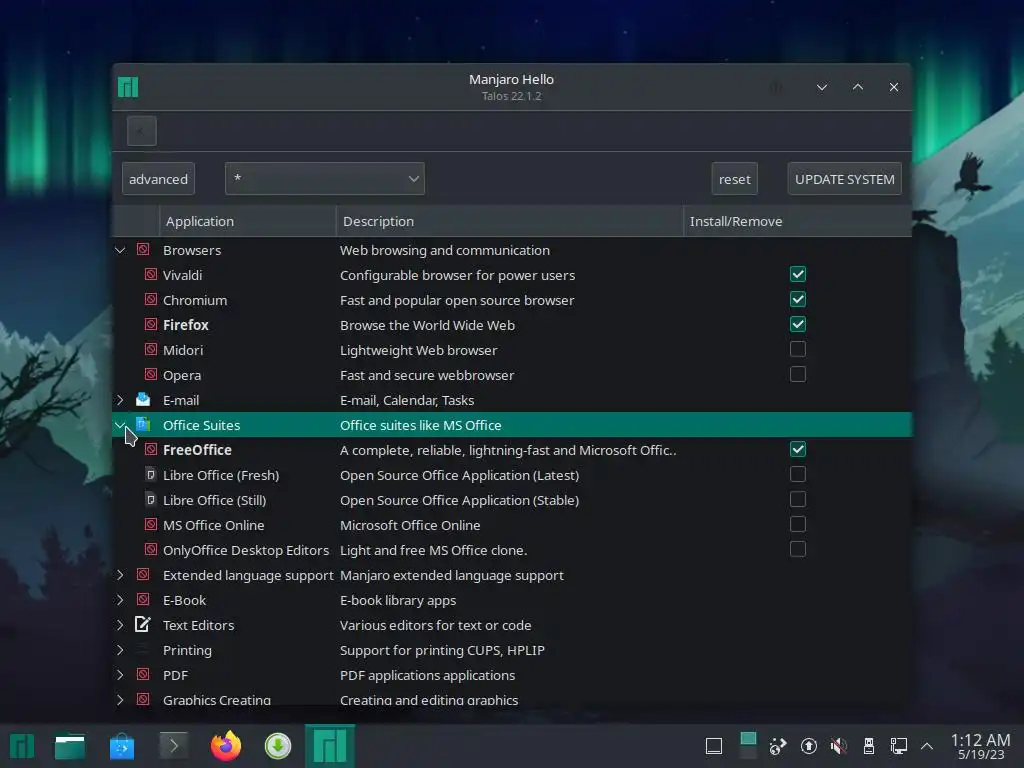Uncheck the Firefox install checkbox
Viewport: 1024px width, 768px height.
point(797,325)
